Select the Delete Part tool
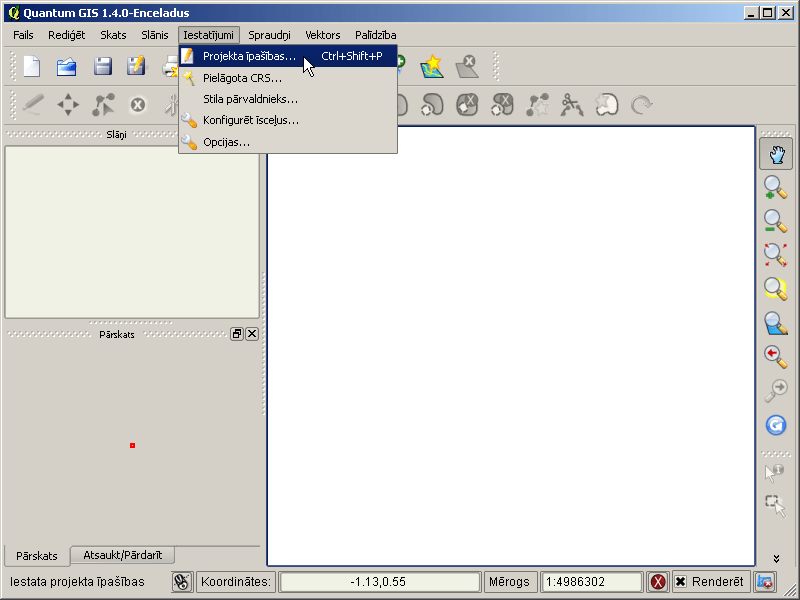800x600 pixels. 502,105
